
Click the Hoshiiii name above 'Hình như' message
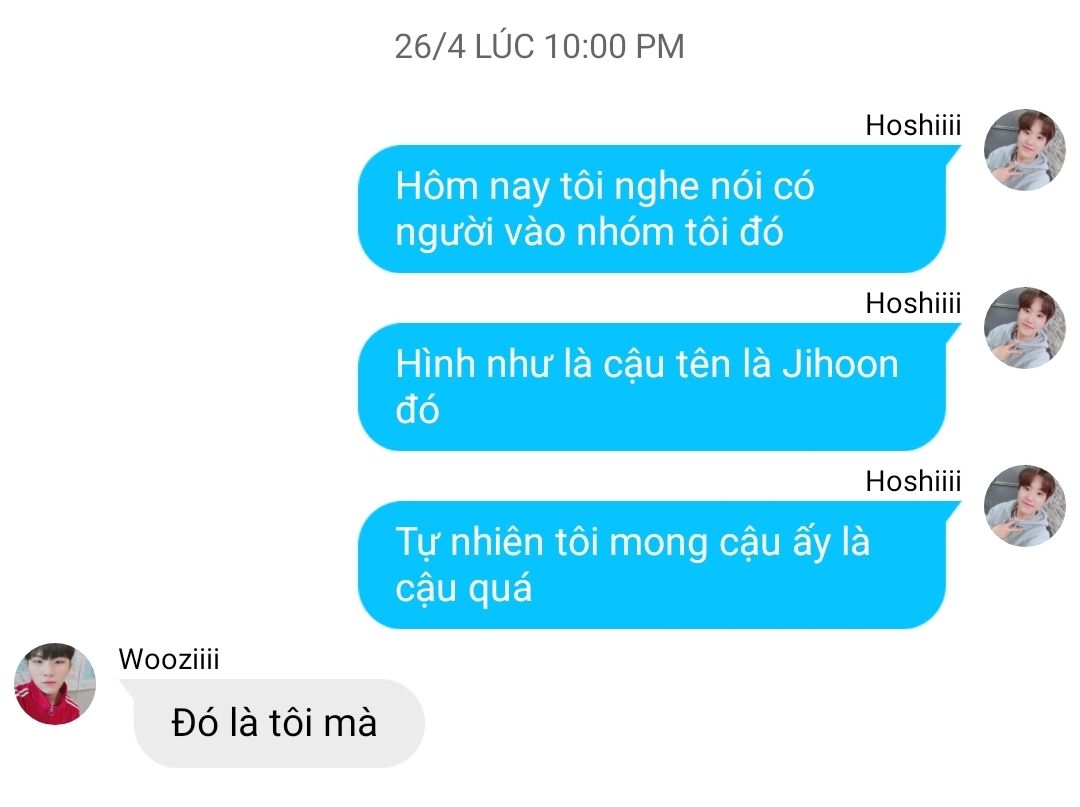913,304
